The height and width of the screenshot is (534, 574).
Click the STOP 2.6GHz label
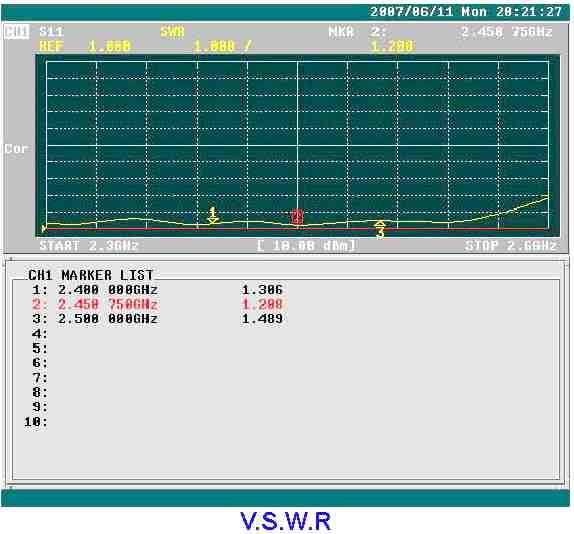pyautogui.click(x=511, y=246)
